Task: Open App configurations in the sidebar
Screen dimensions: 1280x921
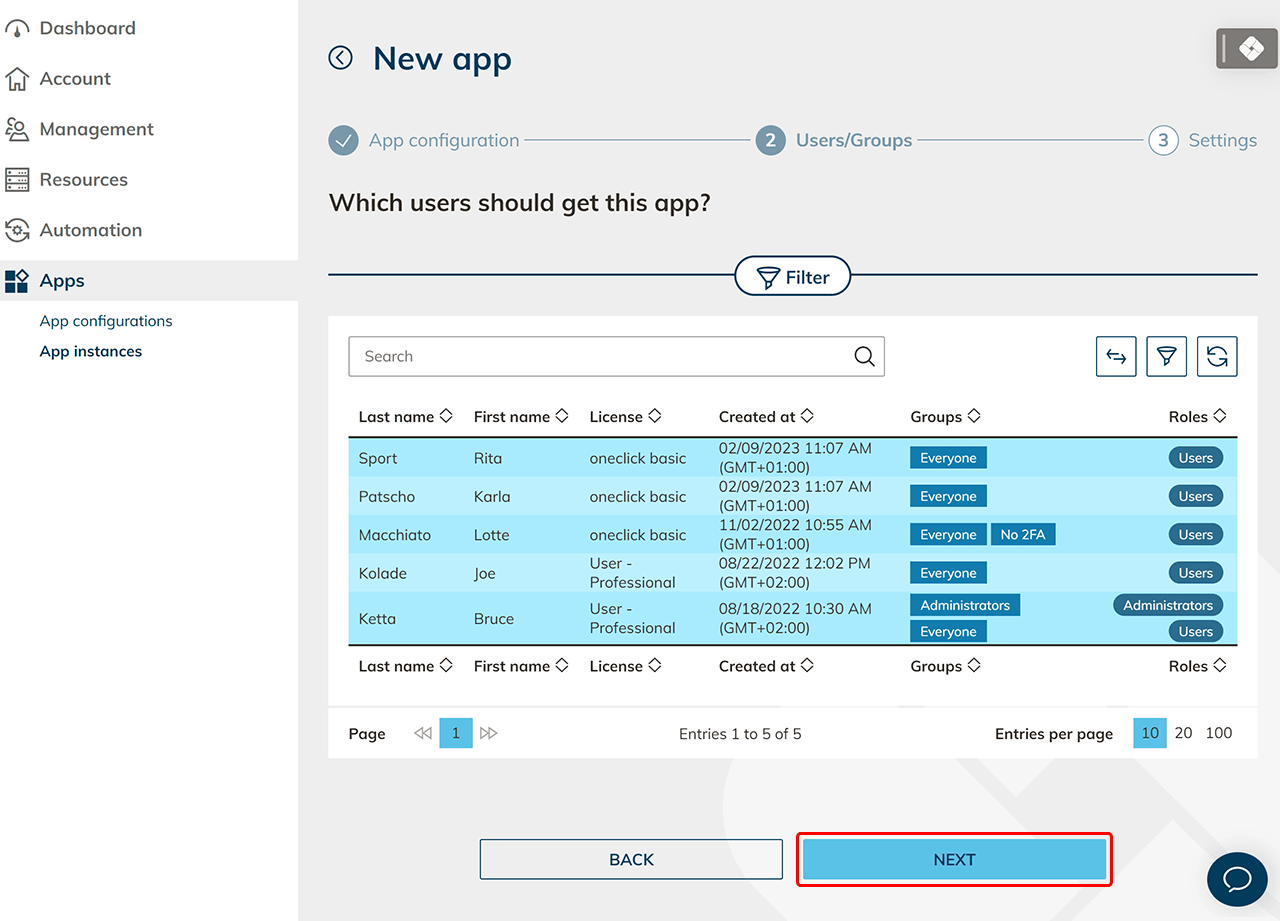Action: click(106, 321)
